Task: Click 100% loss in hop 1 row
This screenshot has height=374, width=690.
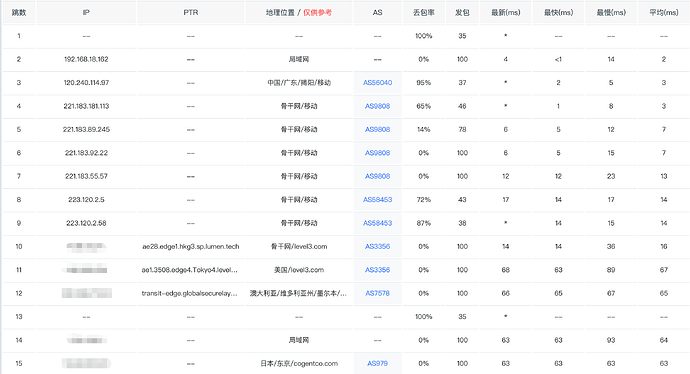Action: (423, 36)
